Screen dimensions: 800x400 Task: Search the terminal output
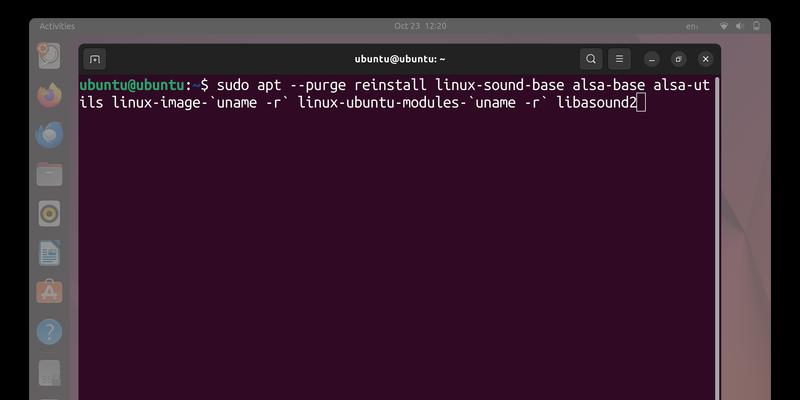point(591,59)
